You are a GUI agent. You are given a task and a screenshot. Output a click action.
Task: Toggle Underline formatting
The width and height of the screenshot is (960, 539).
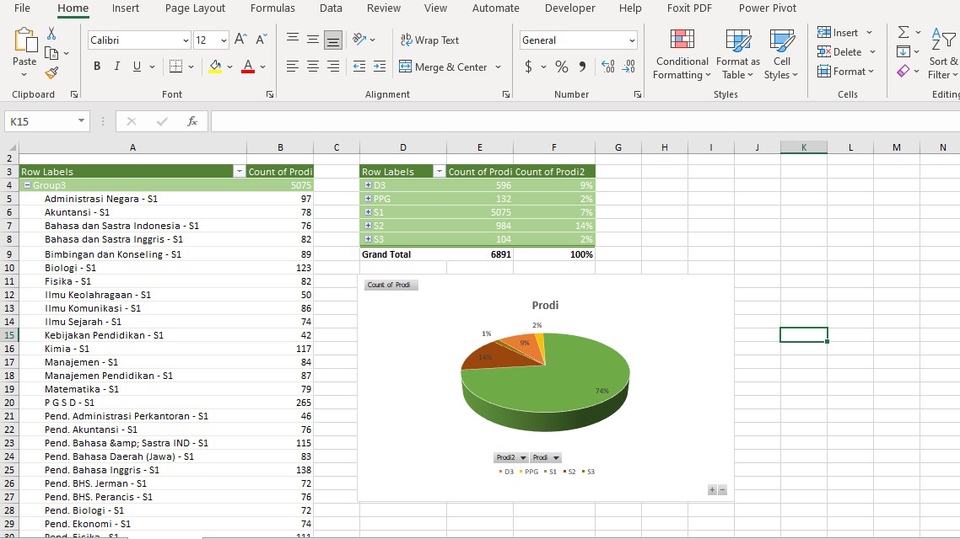(x=137, y=66)
